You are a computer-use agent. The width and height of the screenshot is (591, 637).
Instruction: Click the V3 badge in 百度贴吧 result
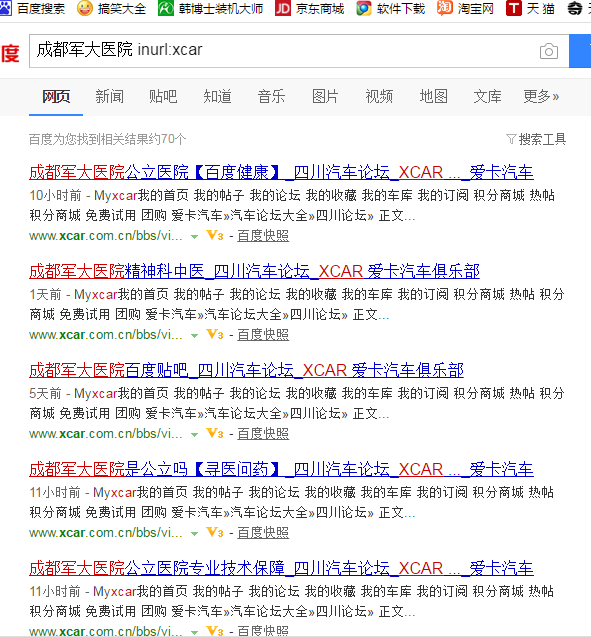click(215, 433)
